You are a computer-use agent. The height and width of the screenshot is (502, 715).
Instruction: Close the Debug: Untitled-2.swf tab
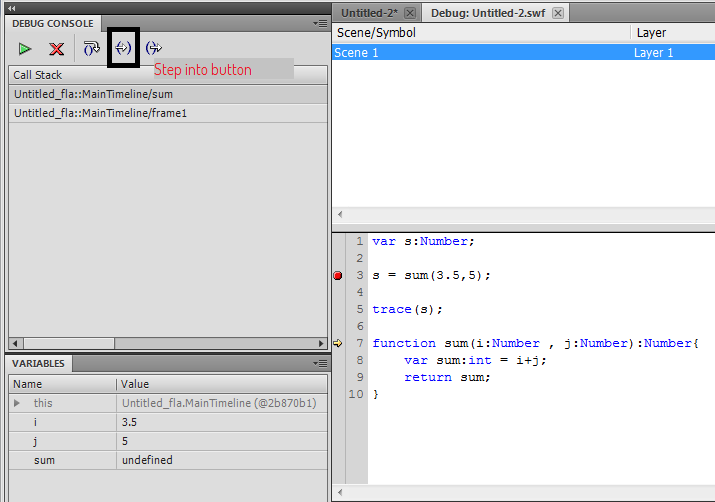pos(558,13)
